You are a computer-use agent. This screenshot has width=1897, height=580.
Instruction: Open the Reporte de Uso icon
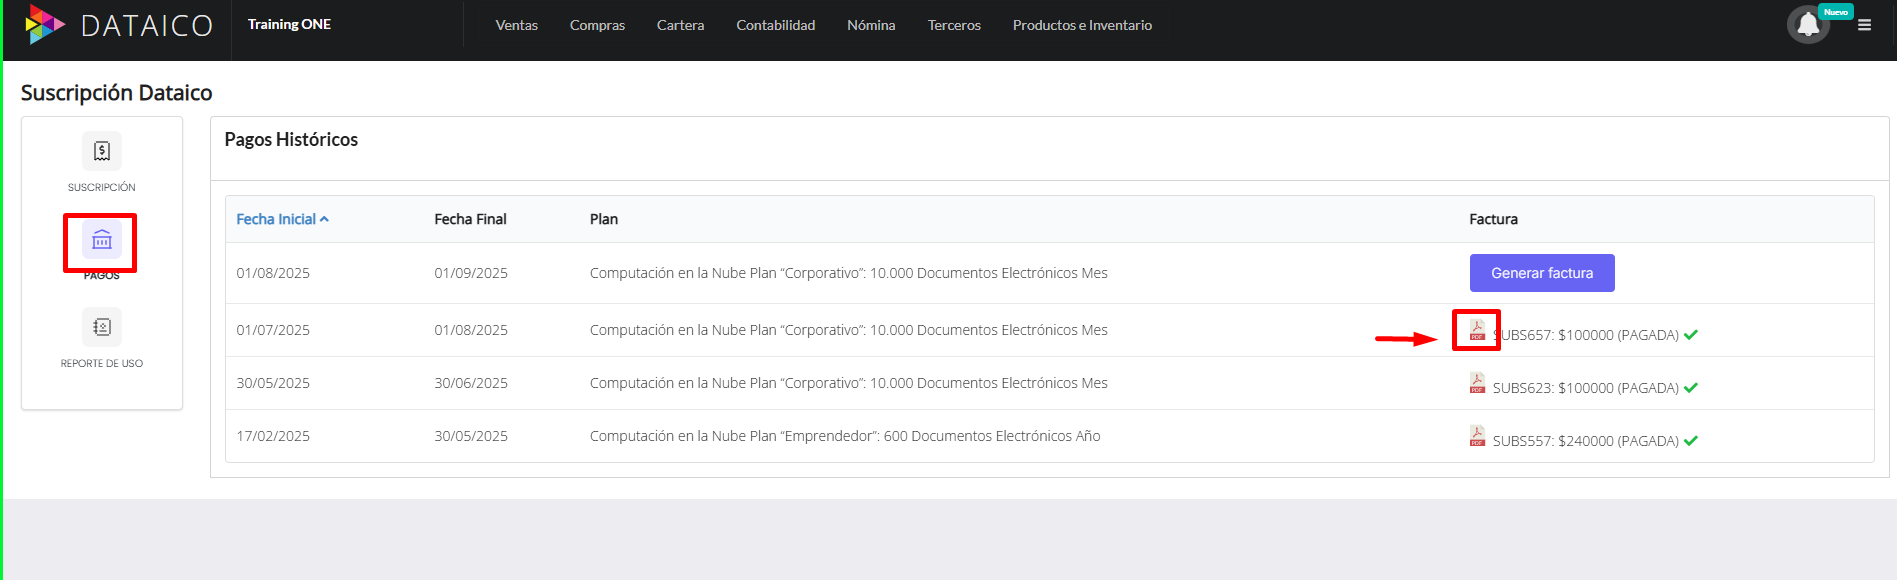pos(102,328)
